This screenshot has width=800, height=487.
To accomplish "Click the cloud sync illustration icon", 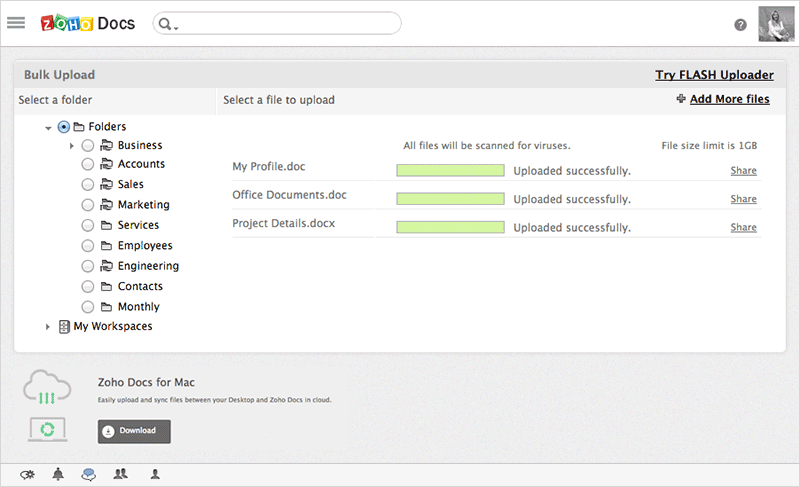I will pyautogui.click(x=47, y=388).
